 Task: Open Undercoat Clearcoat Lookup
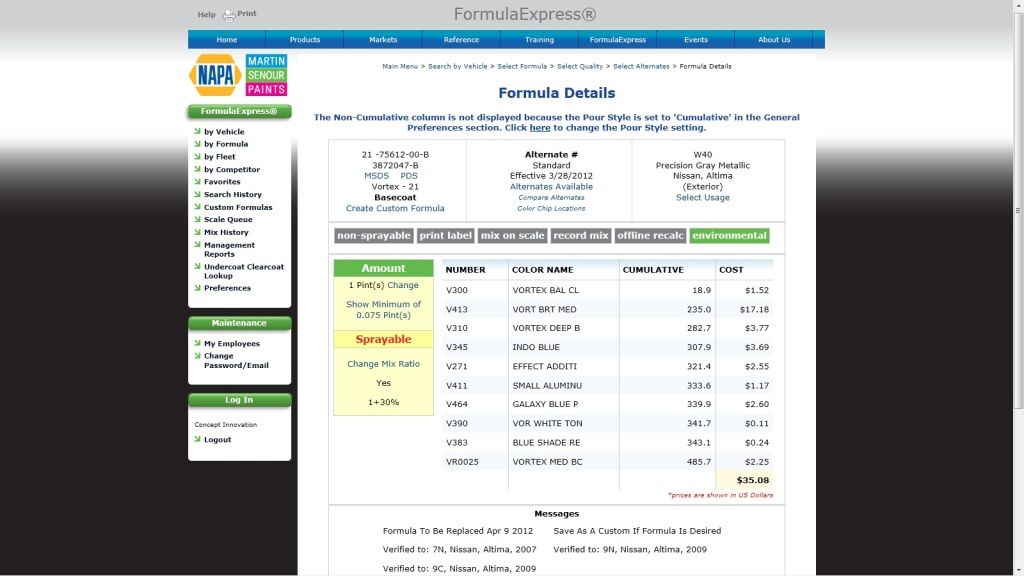pyautogui.click(x=244, y=271)
